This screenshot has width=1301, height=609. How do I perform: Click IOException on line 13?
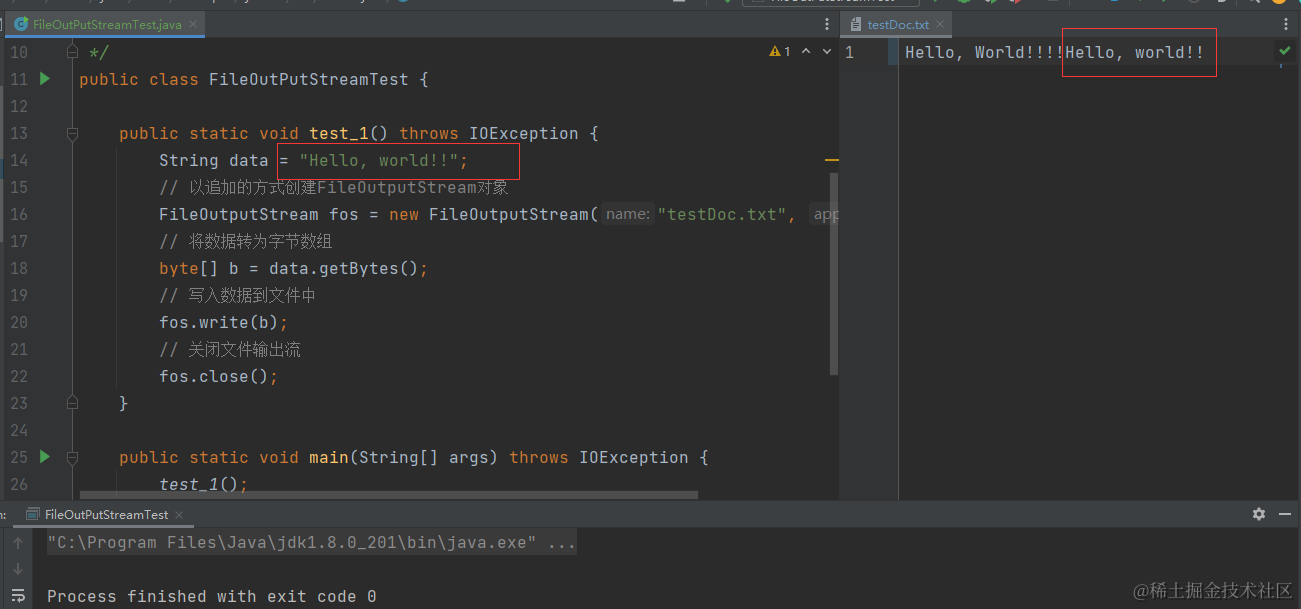pyautogui.click(x=523, y=133)
